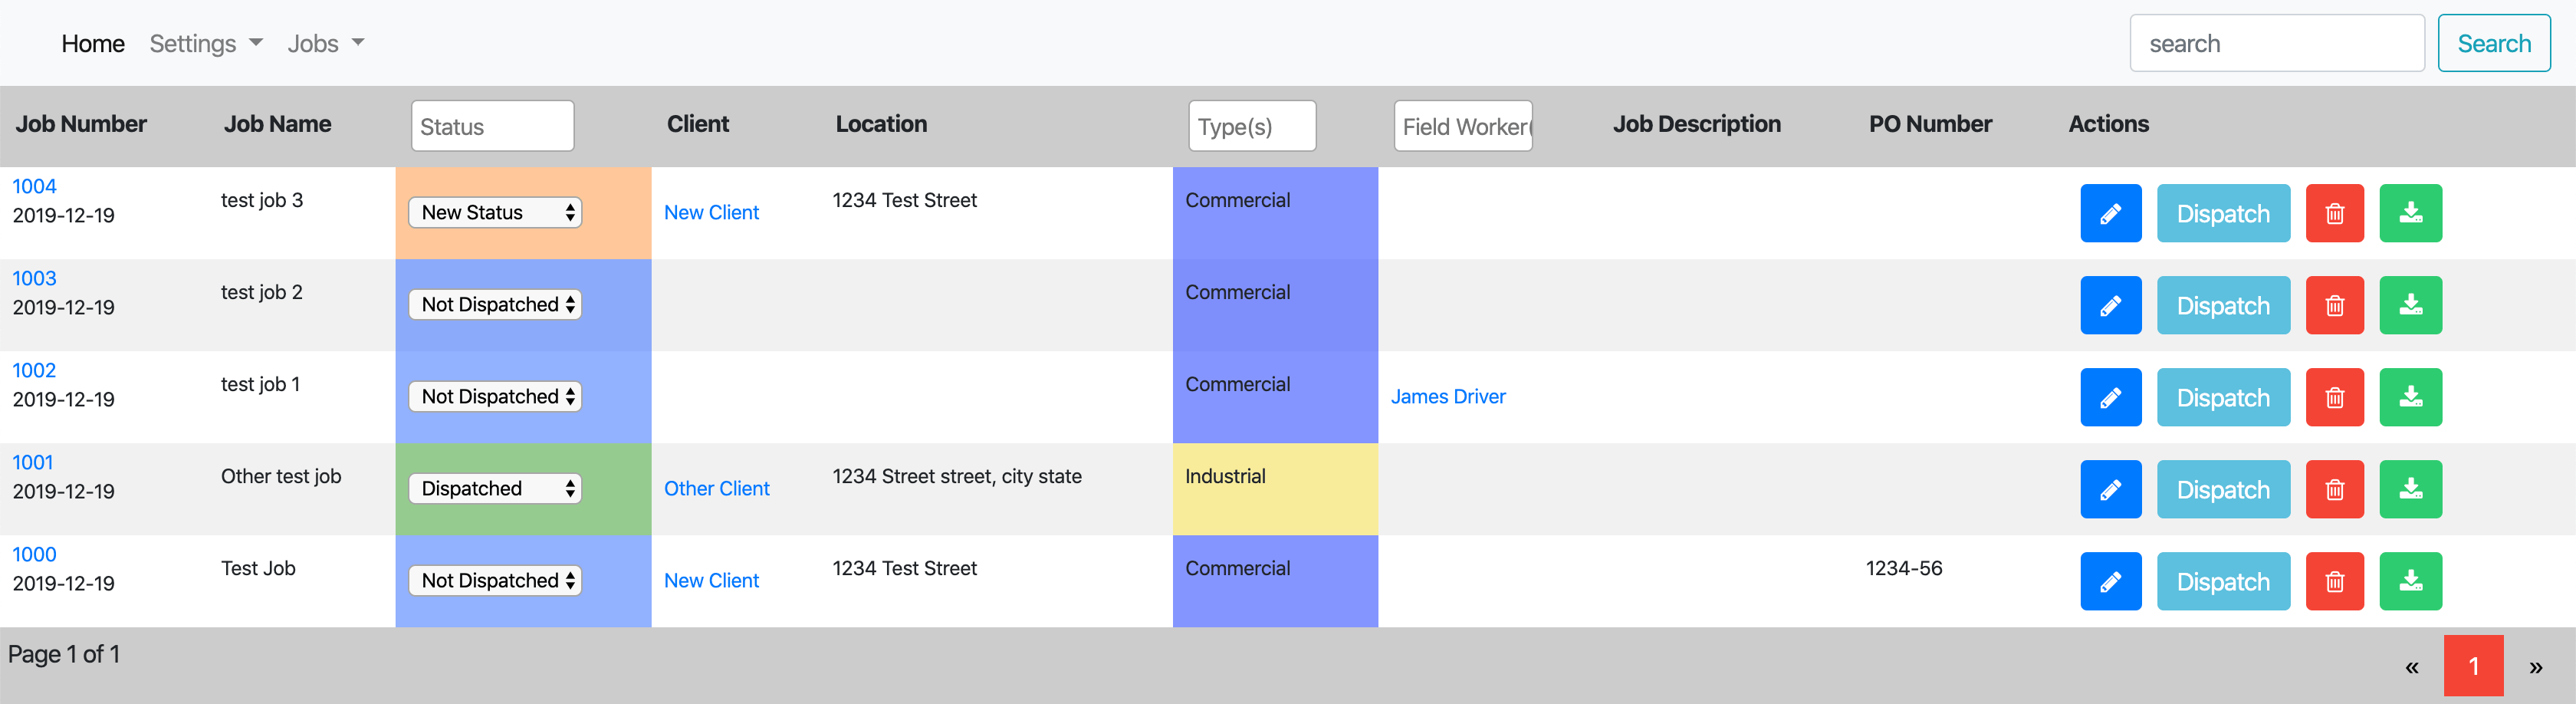Click the next page chevron in pagination
This screenshot has width=2576, height=704.
tap(2536, 666)
